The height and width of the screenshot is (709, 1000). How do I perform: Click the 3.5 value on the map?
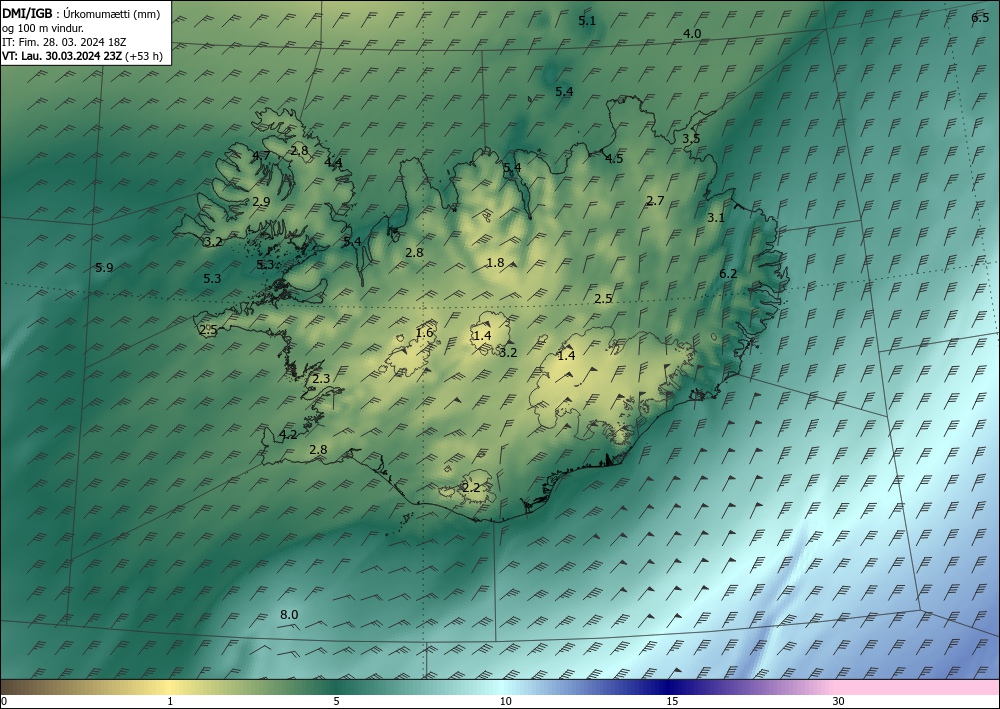pos(691,138)
